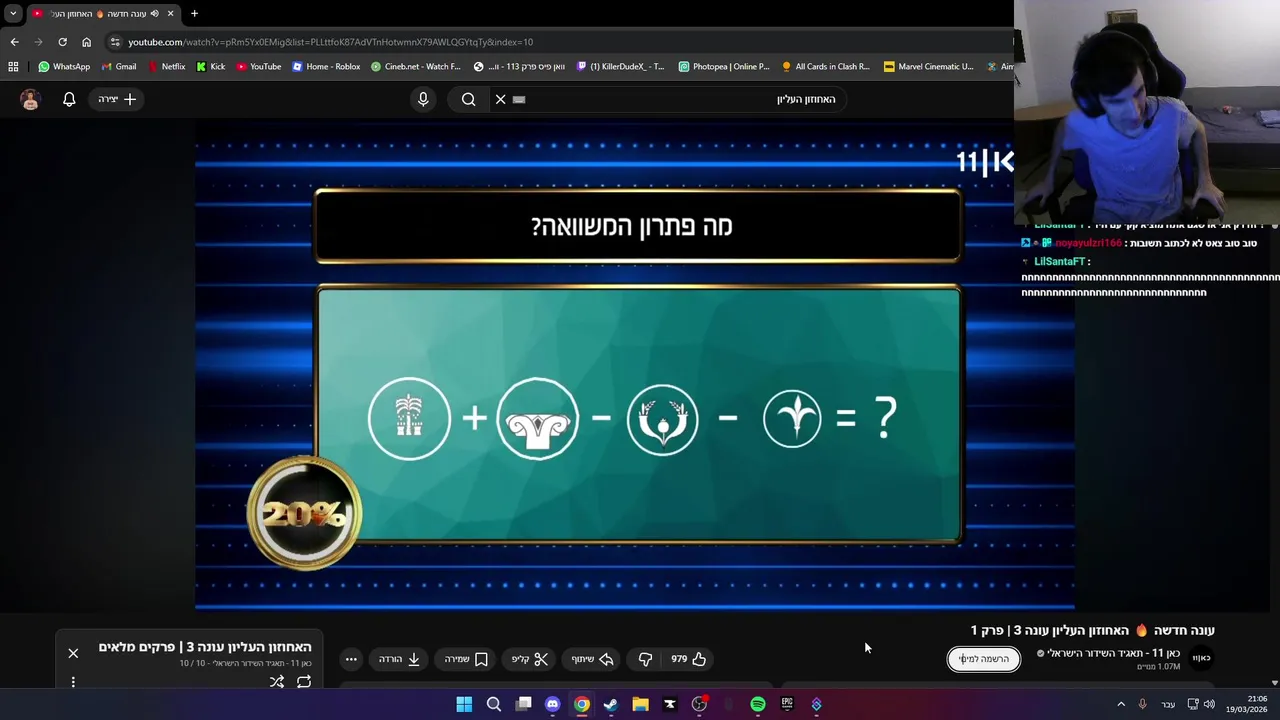
Task: Open Kick bookmark
Action: (x=210, y=67)
